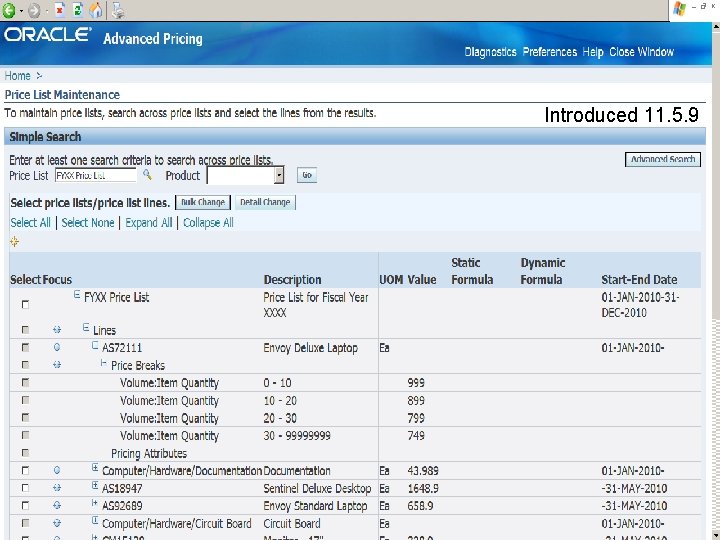Click the focus icon in the AS72111 row
720x540 pixels.
[57, 347]
